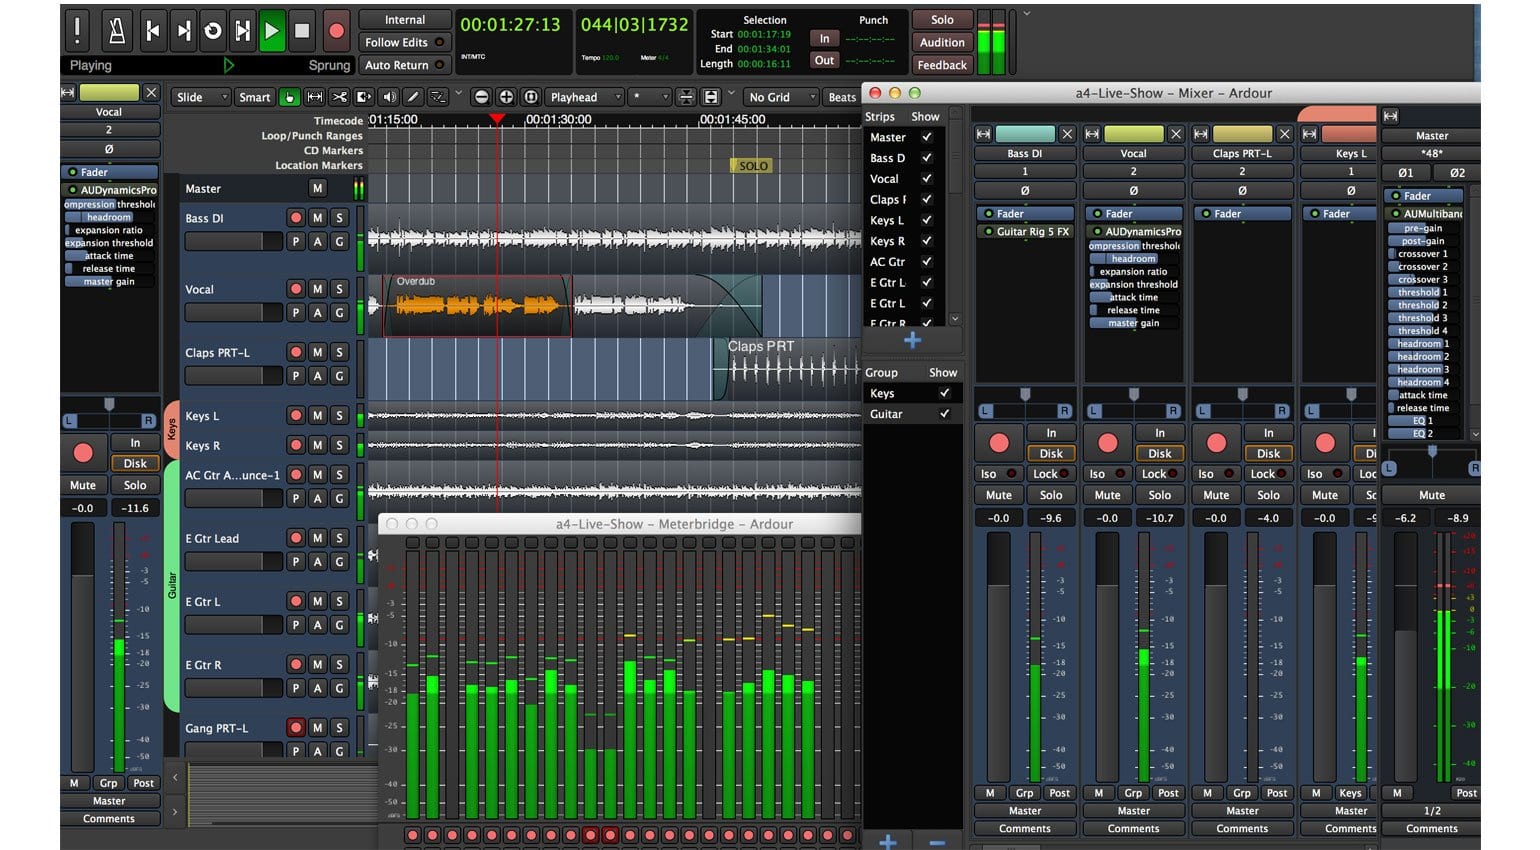Open the Internal sync source dropdown
The image size is (1540, 850).
click(404, 20)
